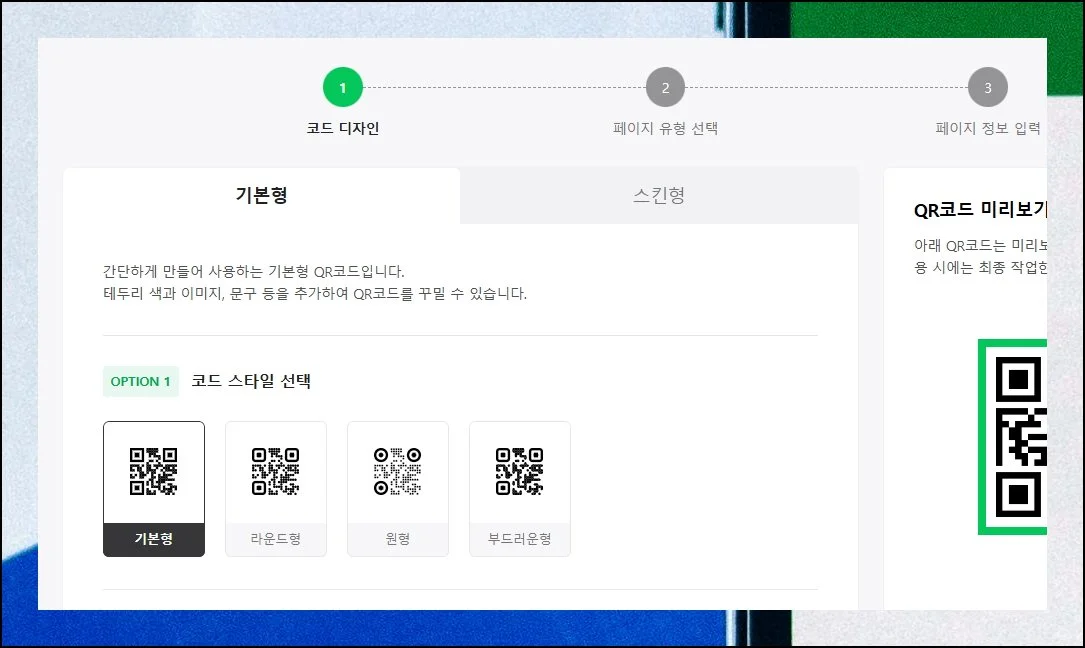
Task: Click the green OPTION 1 badge
Action: point(141,381)
